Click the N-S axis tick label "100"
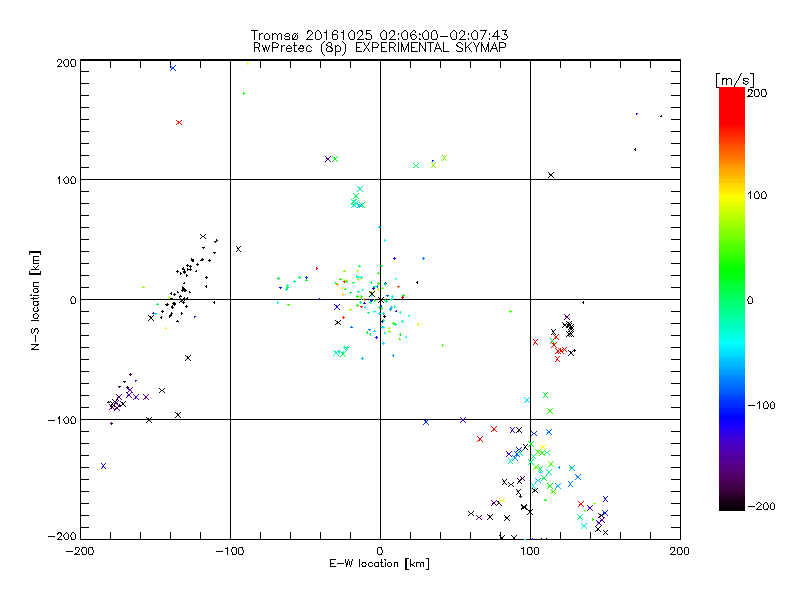Image resolution: width=800 pixels, height=600 pixels. (66, 180)
